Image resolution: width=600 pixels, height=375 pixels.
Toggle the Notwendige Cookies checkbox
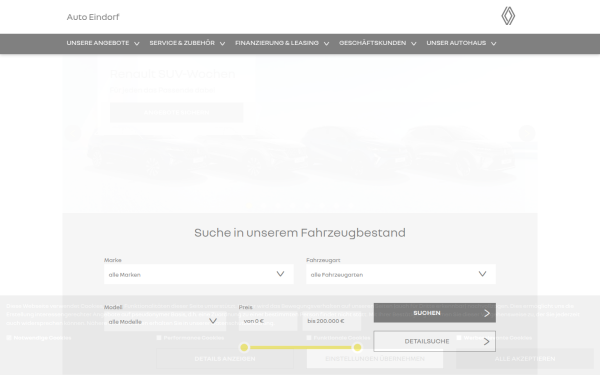pyautogui.click(x=9, y=338)
